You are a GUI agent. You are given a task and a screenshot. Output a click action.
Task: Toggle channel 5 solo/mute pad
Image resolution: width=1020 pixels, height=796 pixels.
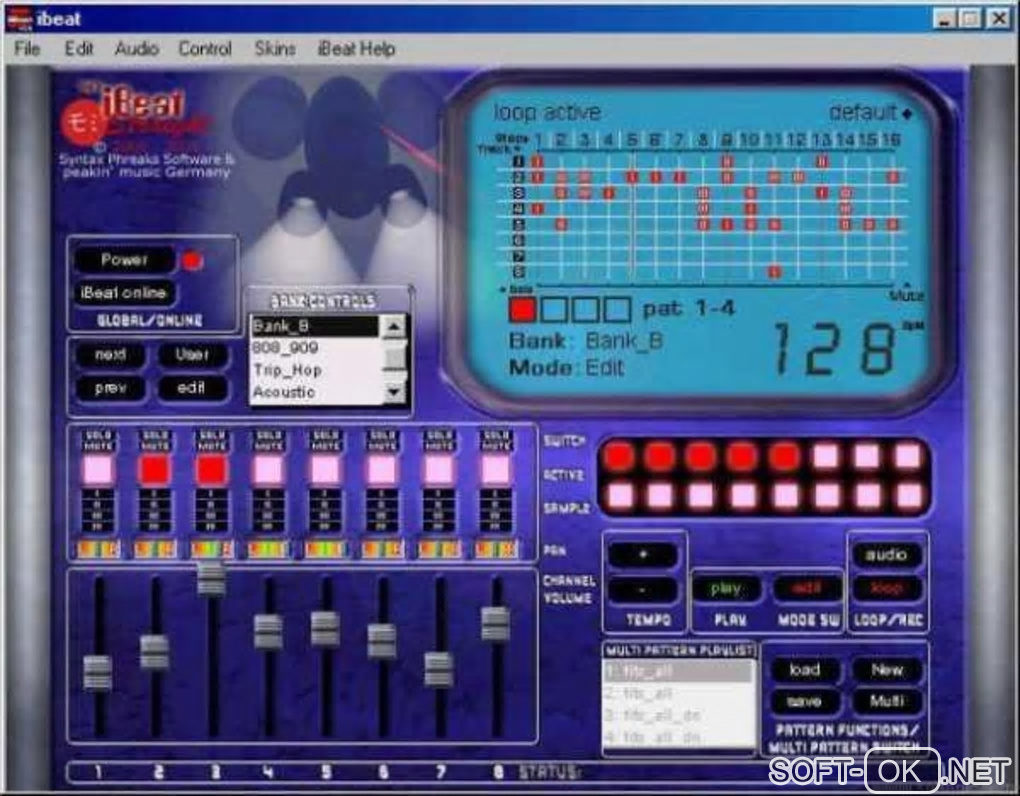coord(325,469)
